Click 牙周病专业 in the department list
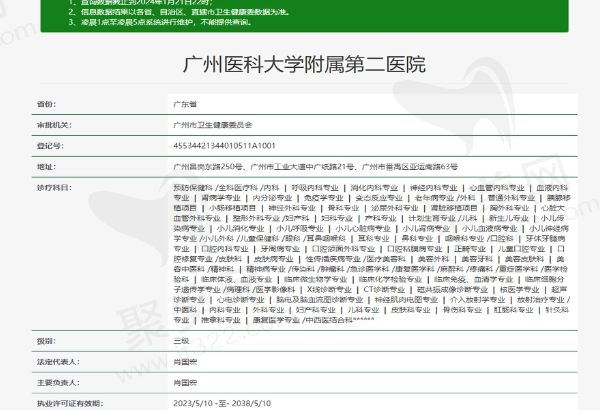Screen dimensions: 600x410 pos(280,249)
